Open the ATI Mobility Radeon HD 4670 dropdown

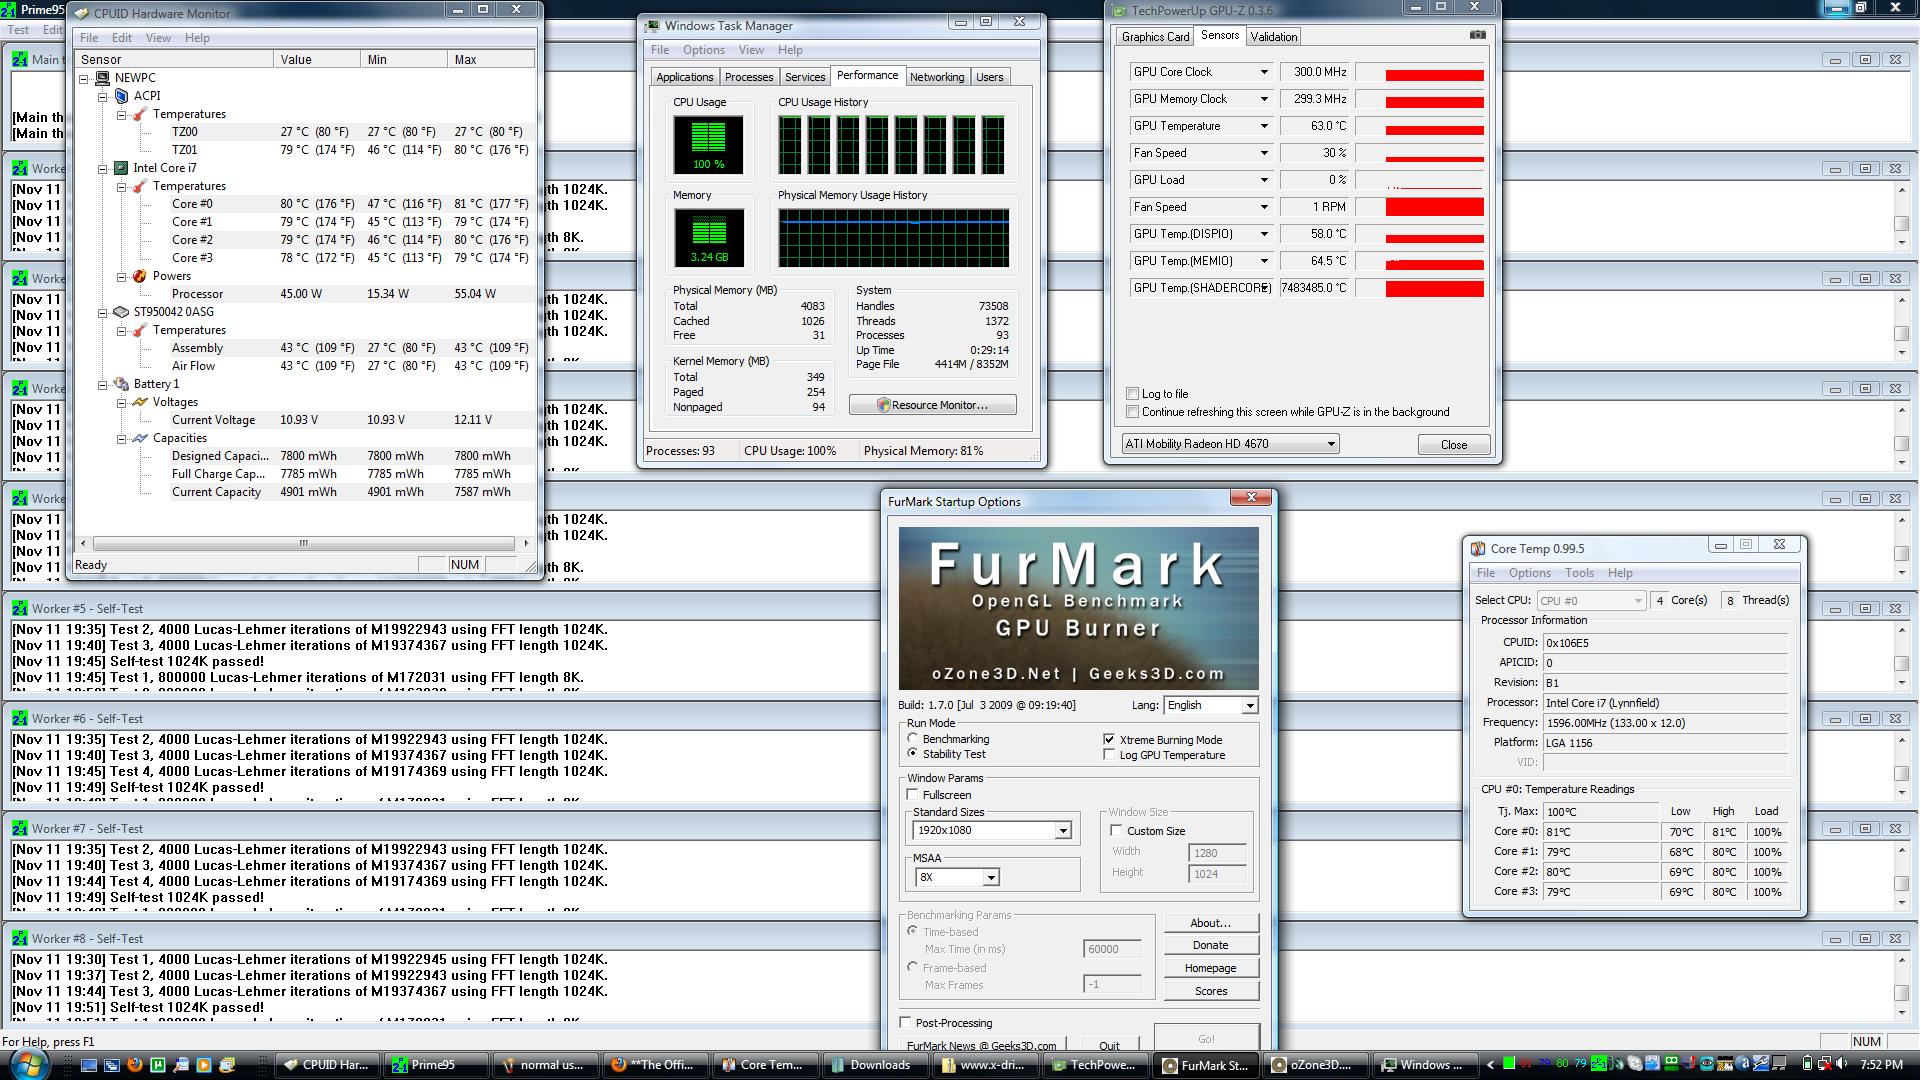[x=1331, y=443]
